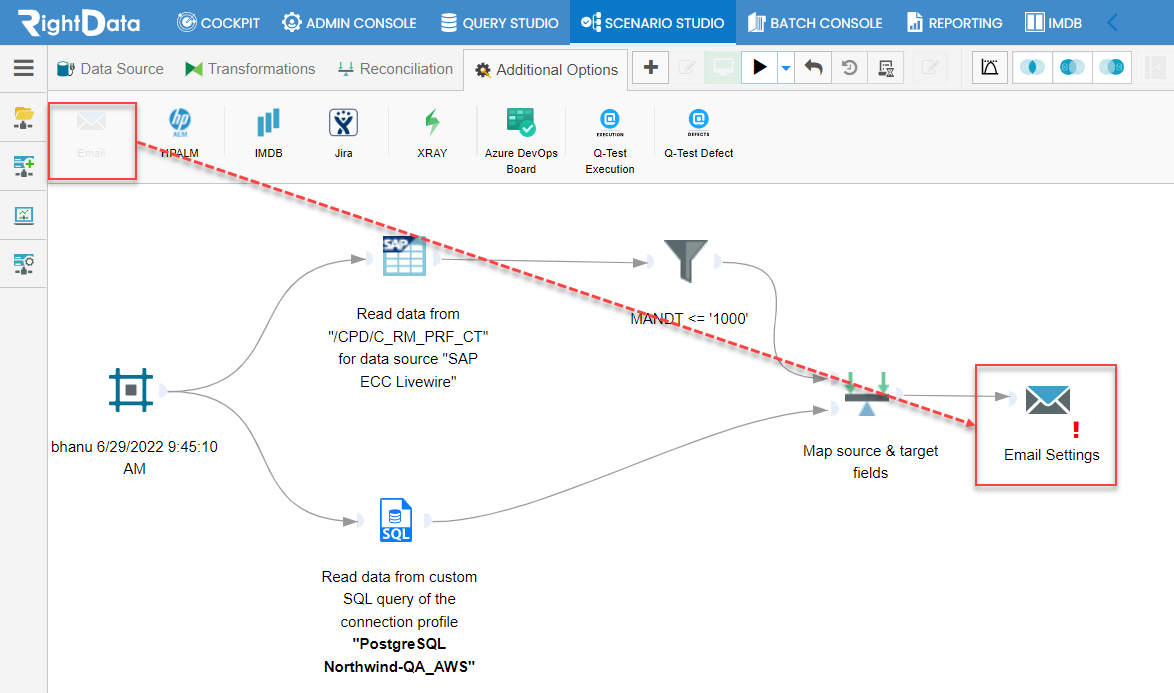Viewport: 1174px width, 693px height.
Task: Expand the run options dropdown arrow
Action: click(x=785, y=68)
